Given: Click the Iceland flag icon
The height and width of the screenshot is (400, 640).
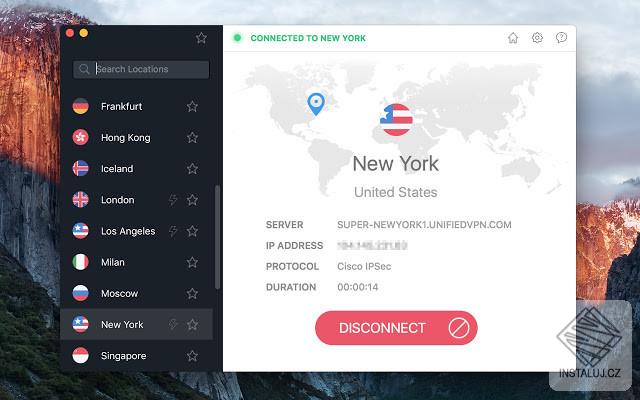Looking at the screenshot, I should pos(80,169).
